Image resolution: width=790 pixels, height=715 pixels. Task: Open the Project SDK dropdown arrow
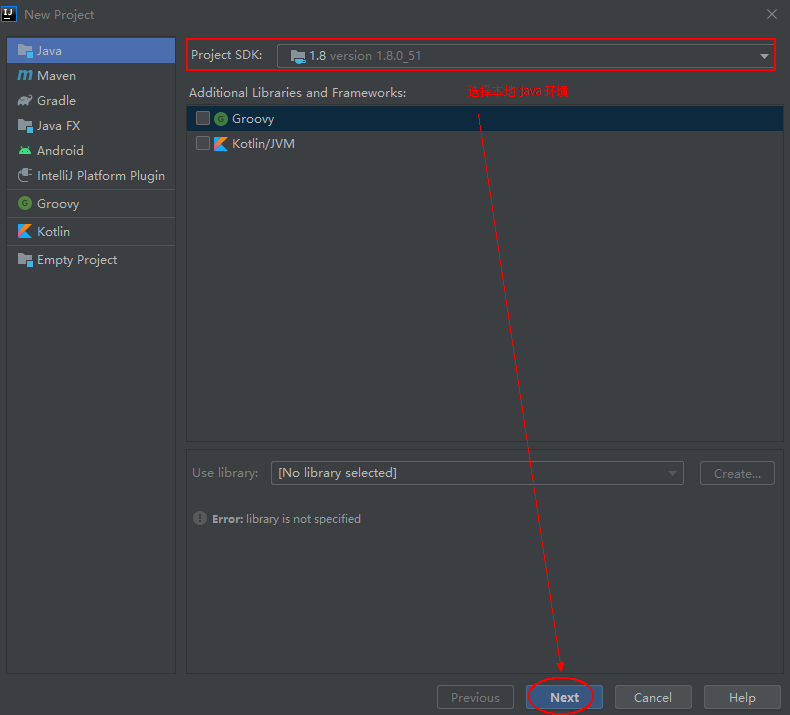(764, 56)
